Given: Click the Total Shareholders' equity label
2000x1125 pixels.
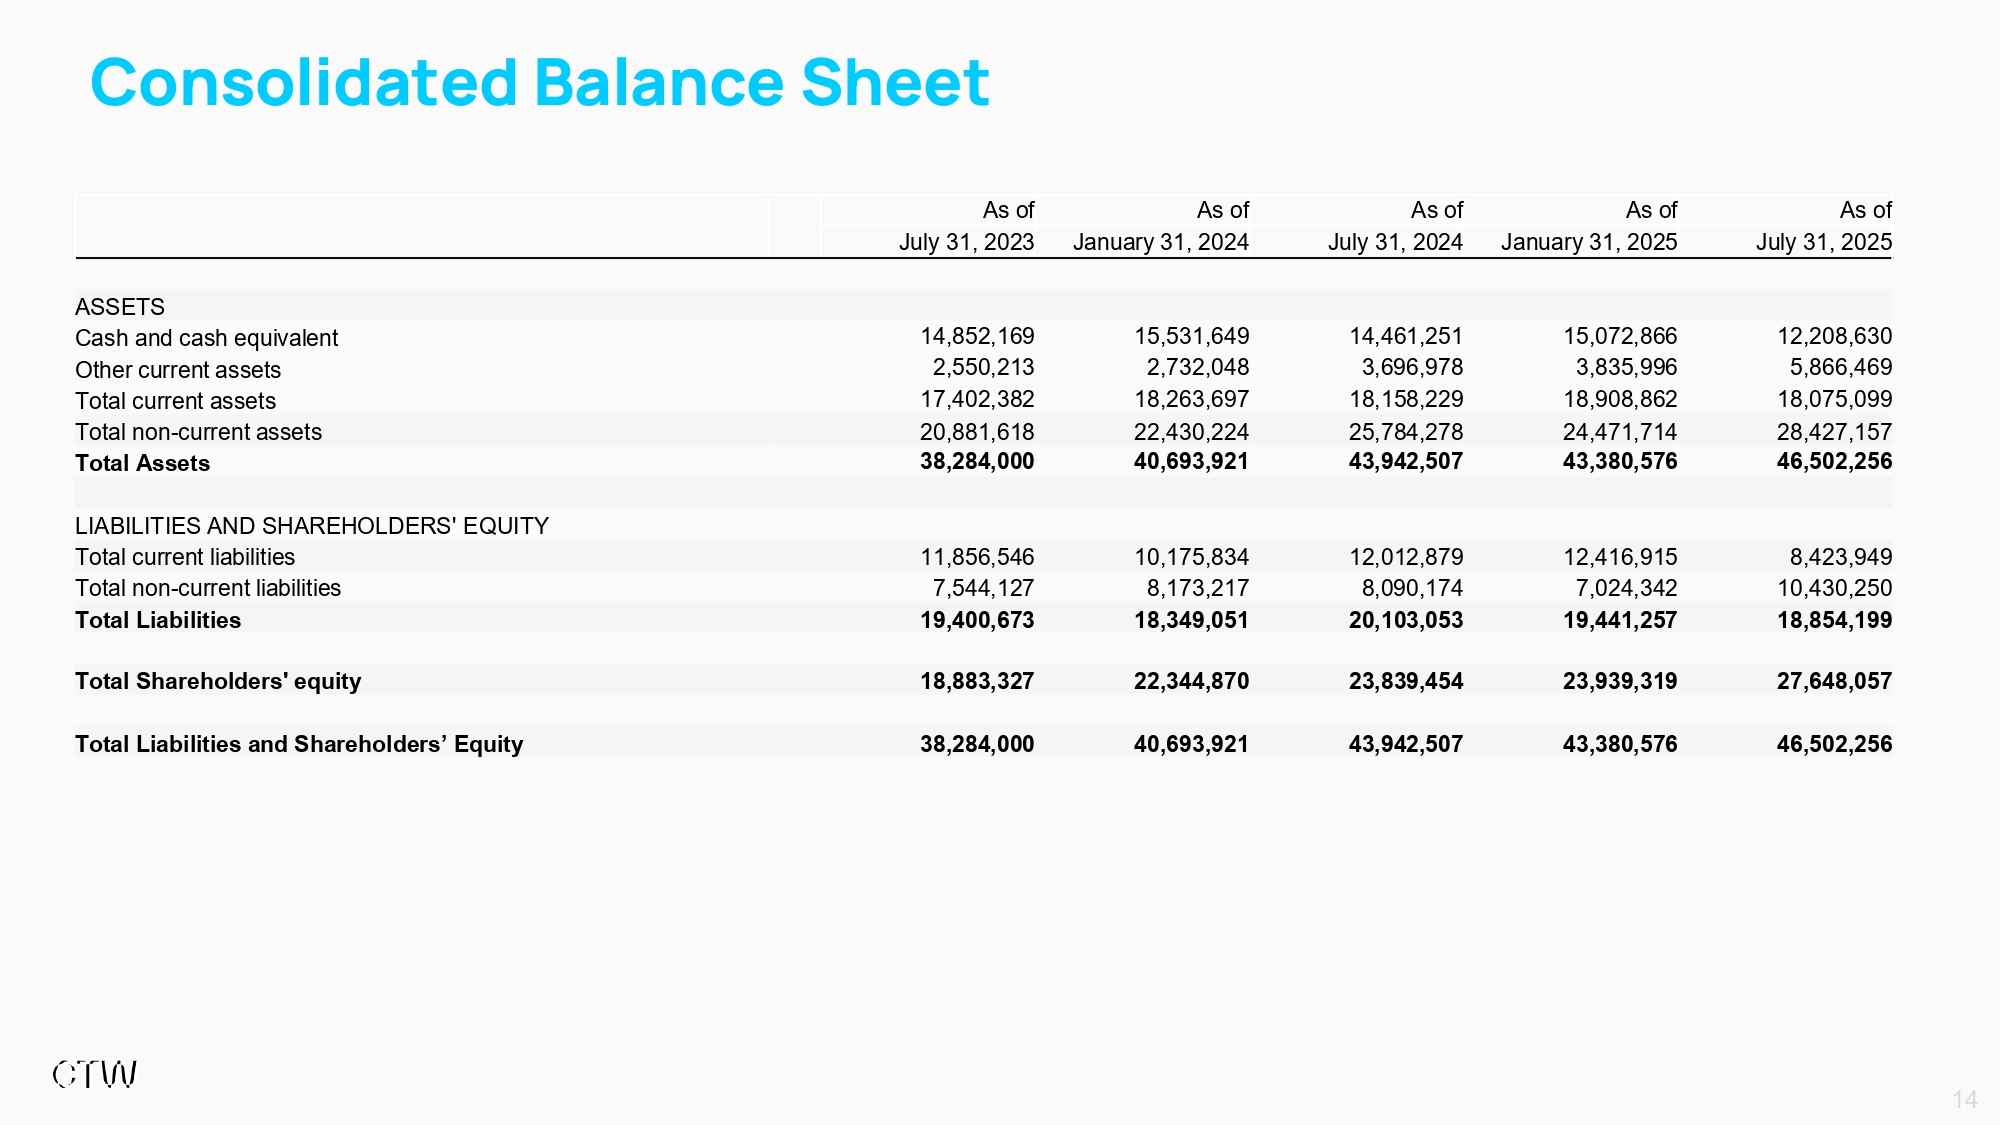Looking at the screenshot, I should (218, 681).
